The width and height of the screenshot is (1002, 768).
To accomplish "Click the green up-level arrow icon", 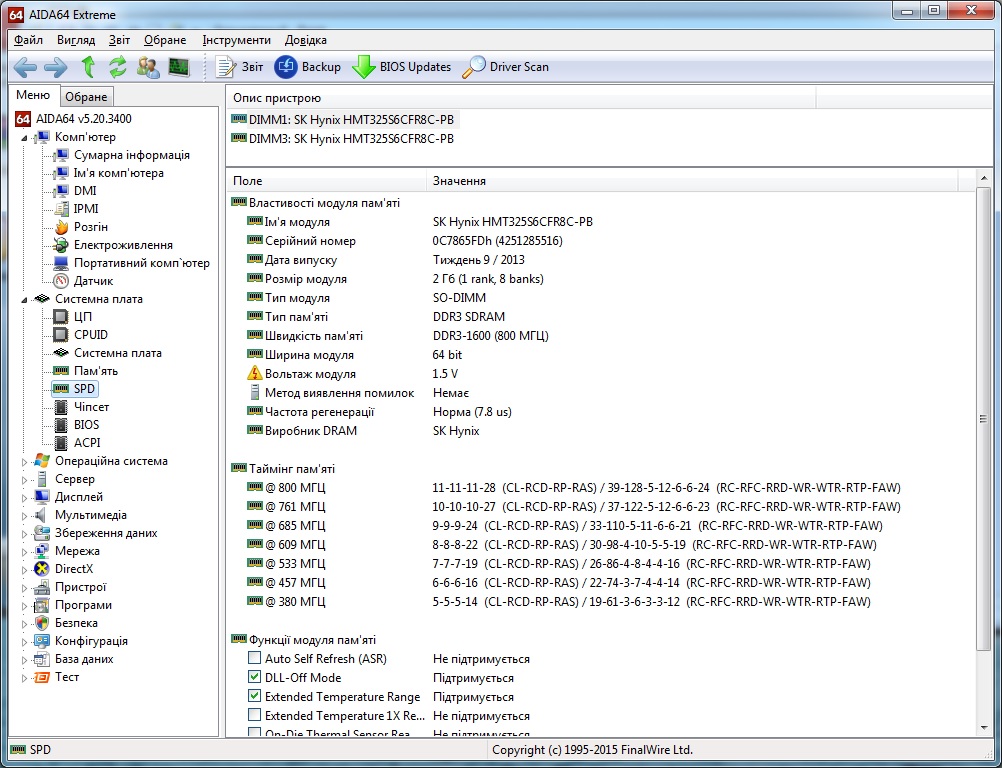I will (88, 67).
